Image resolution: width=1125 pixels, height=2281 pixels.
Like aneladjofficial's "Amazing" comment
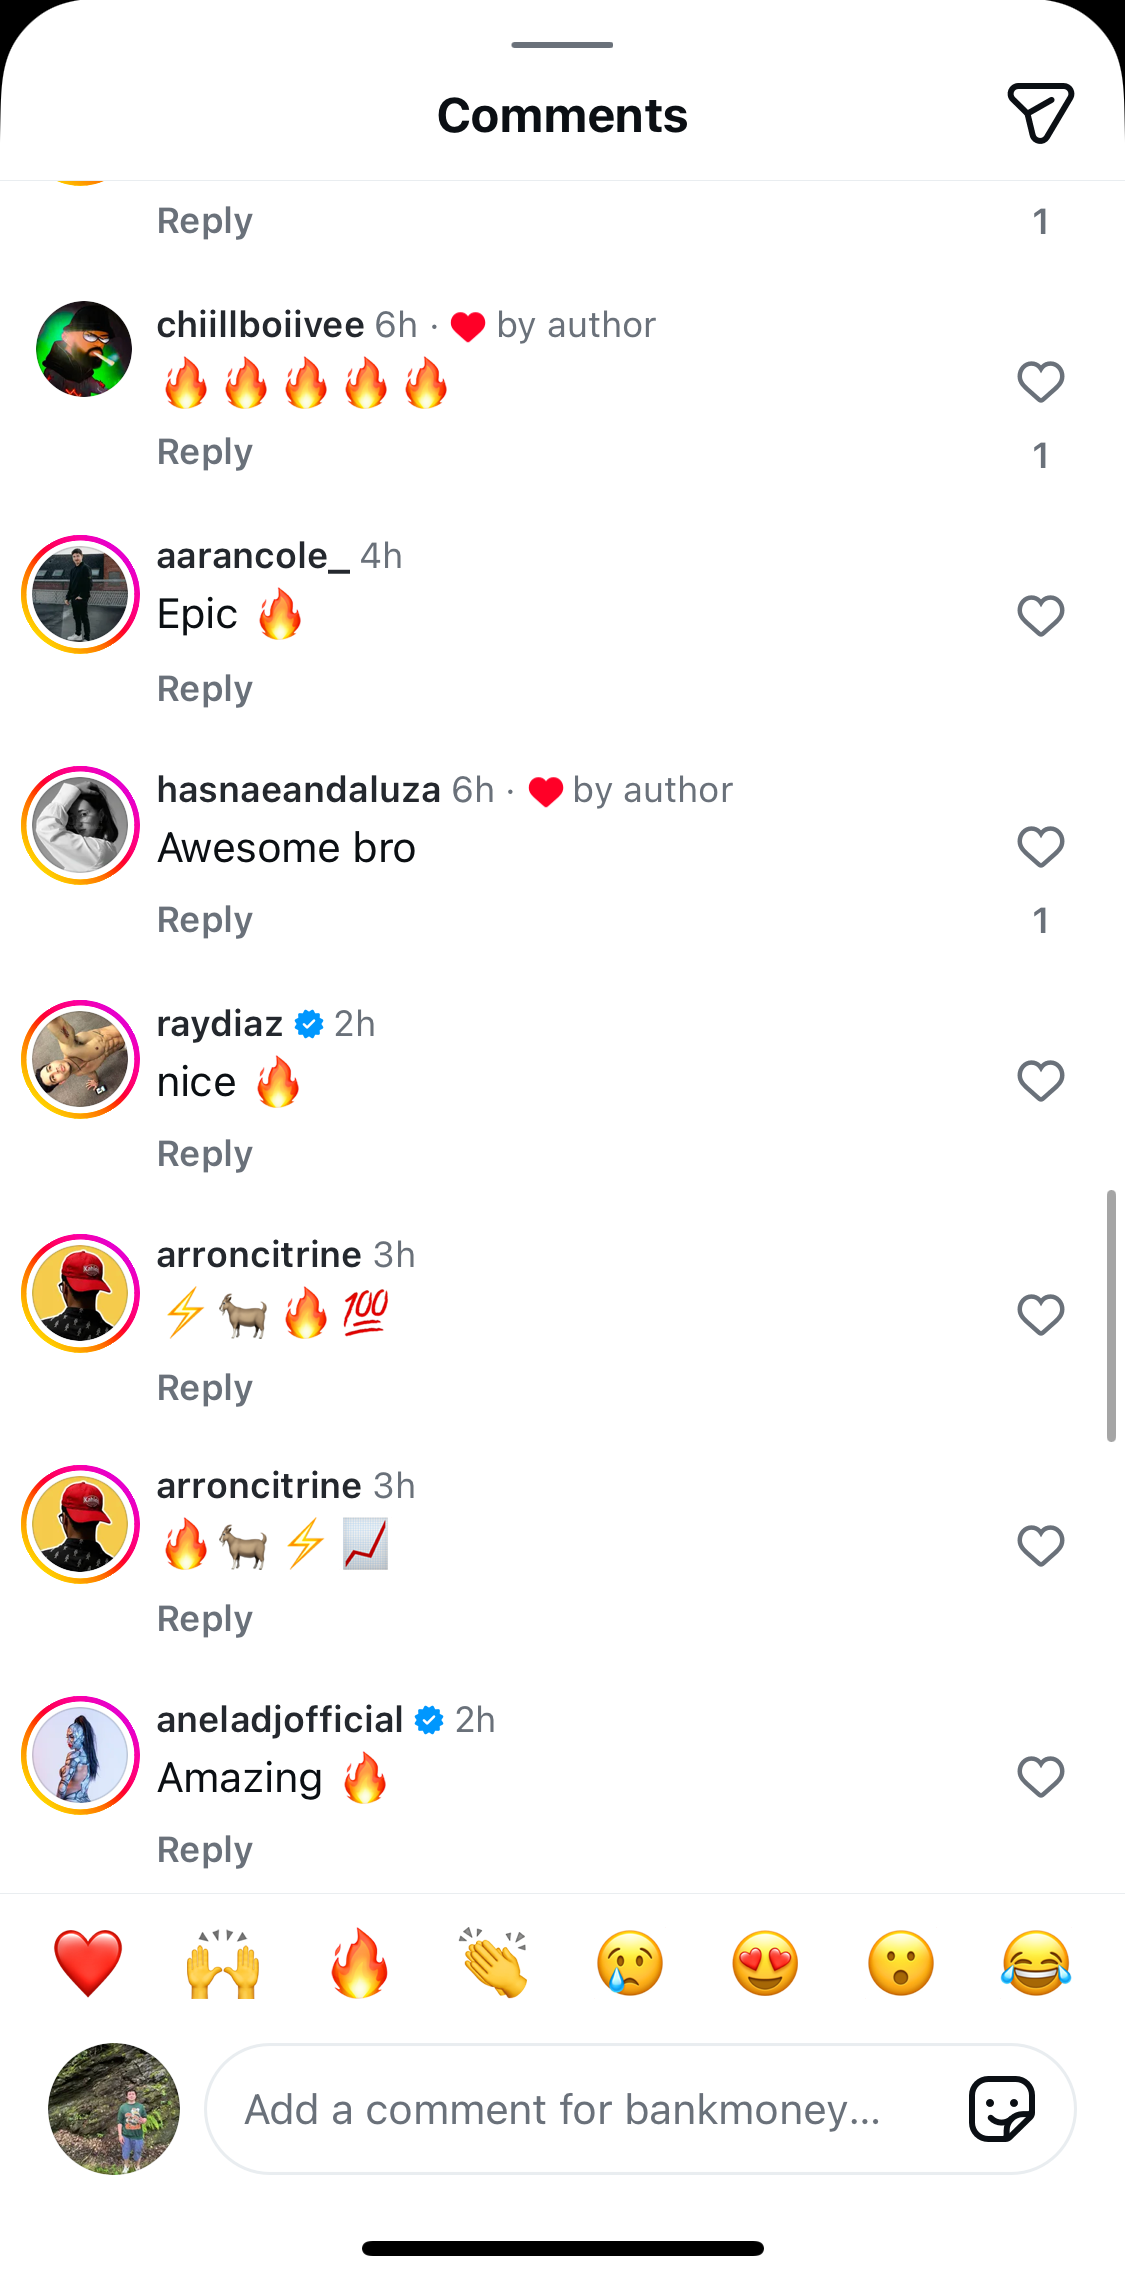tap(1040, 1777)
